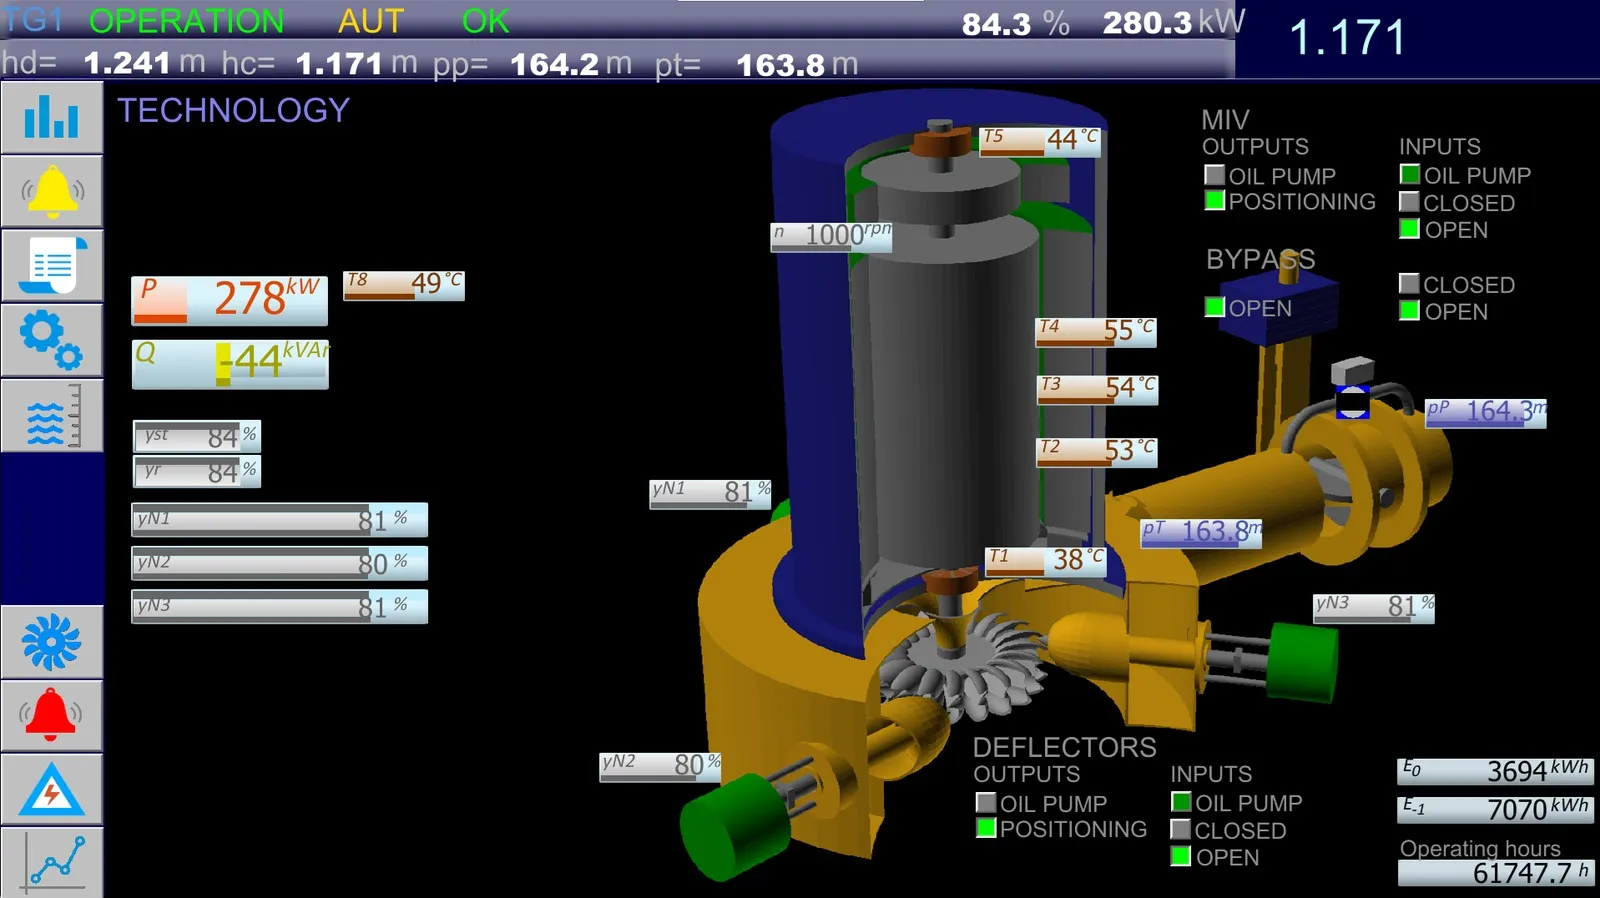Open the blue turbine wheel icon
The width and height of the screenshot is (1600, 898).
pos(52,642)
